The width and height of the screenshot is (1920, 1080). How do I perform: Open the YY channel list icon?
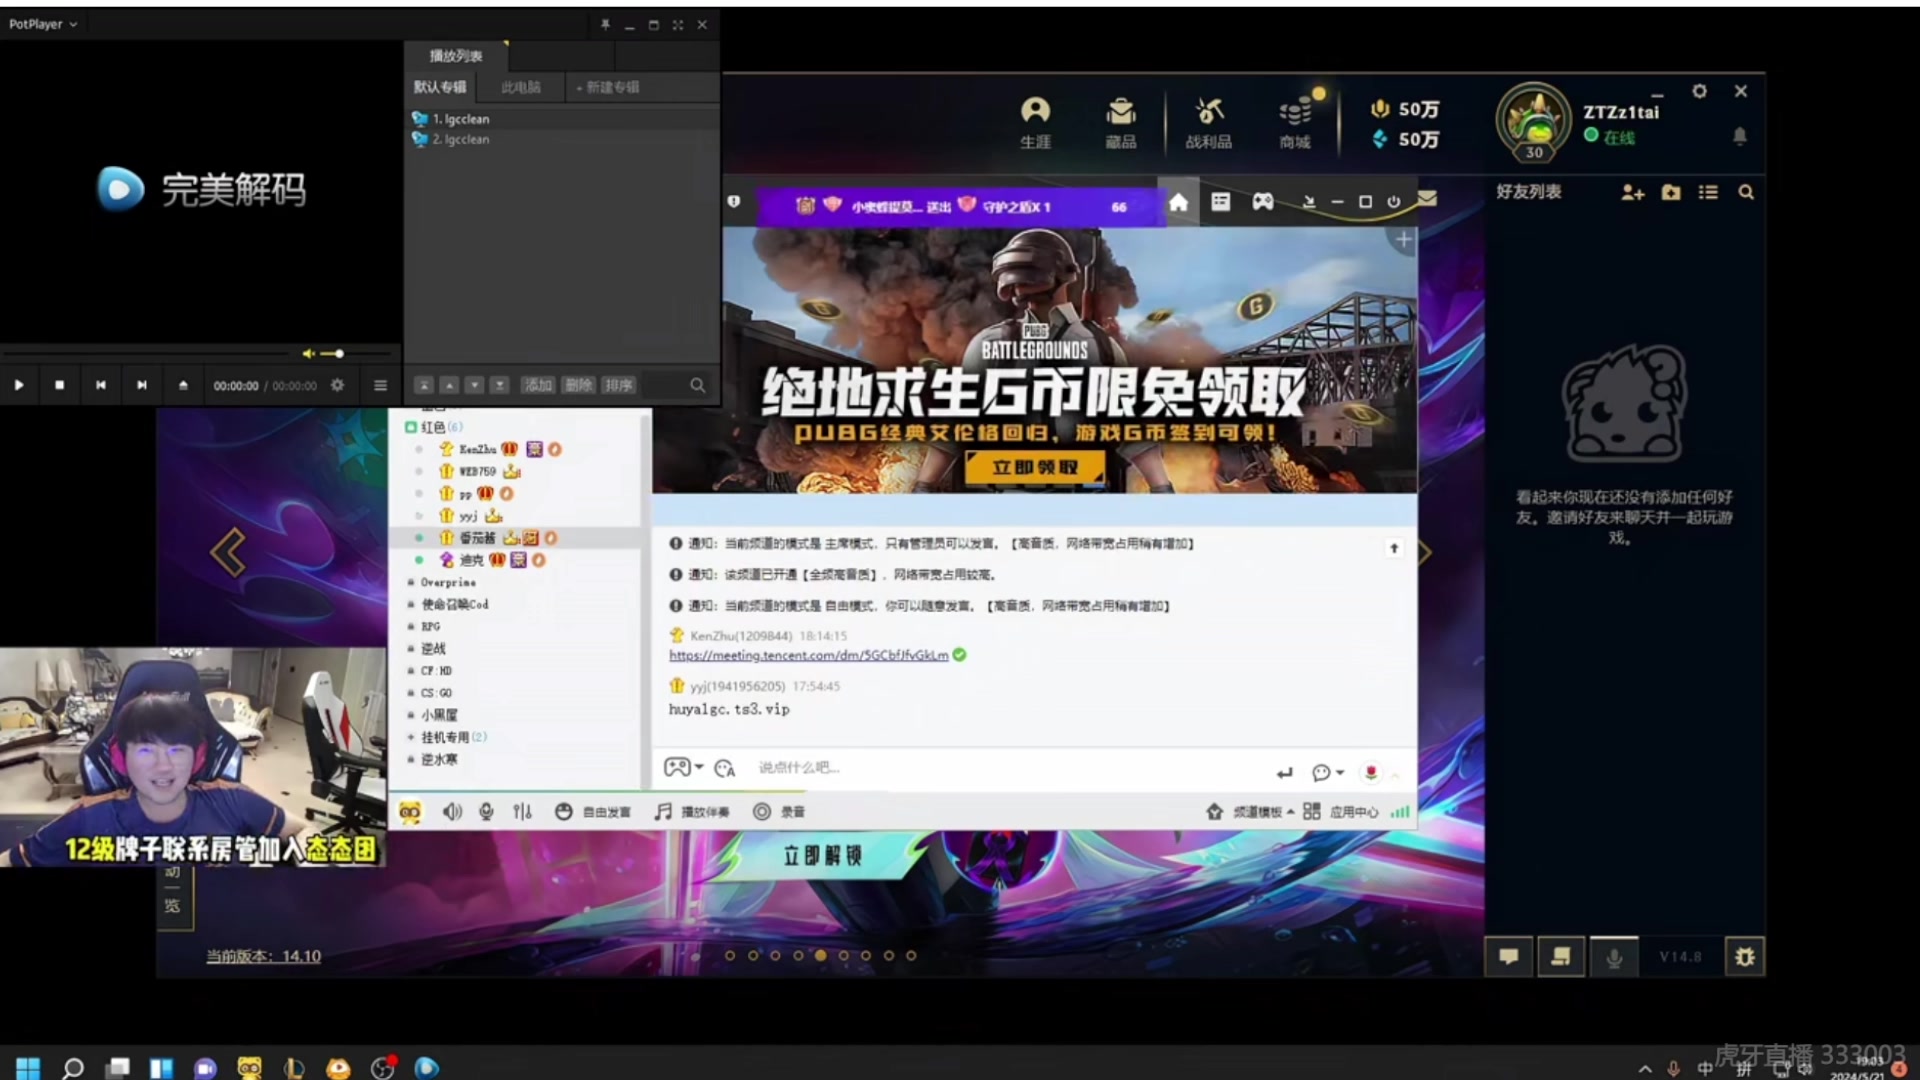click(x=1221, y=202)
